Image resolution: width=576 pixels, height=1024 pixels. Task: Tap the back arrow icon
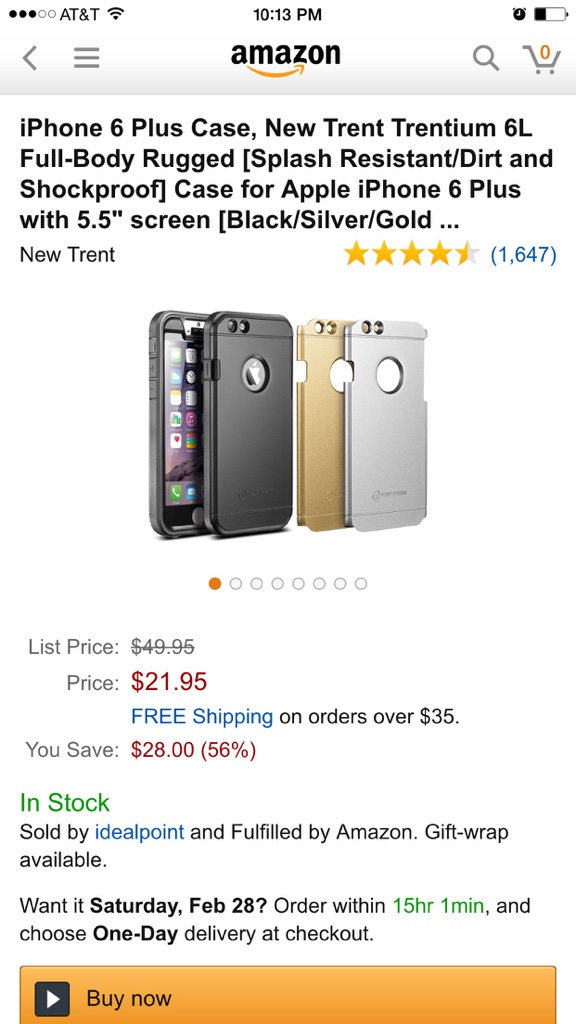click(x=29, y=58)
